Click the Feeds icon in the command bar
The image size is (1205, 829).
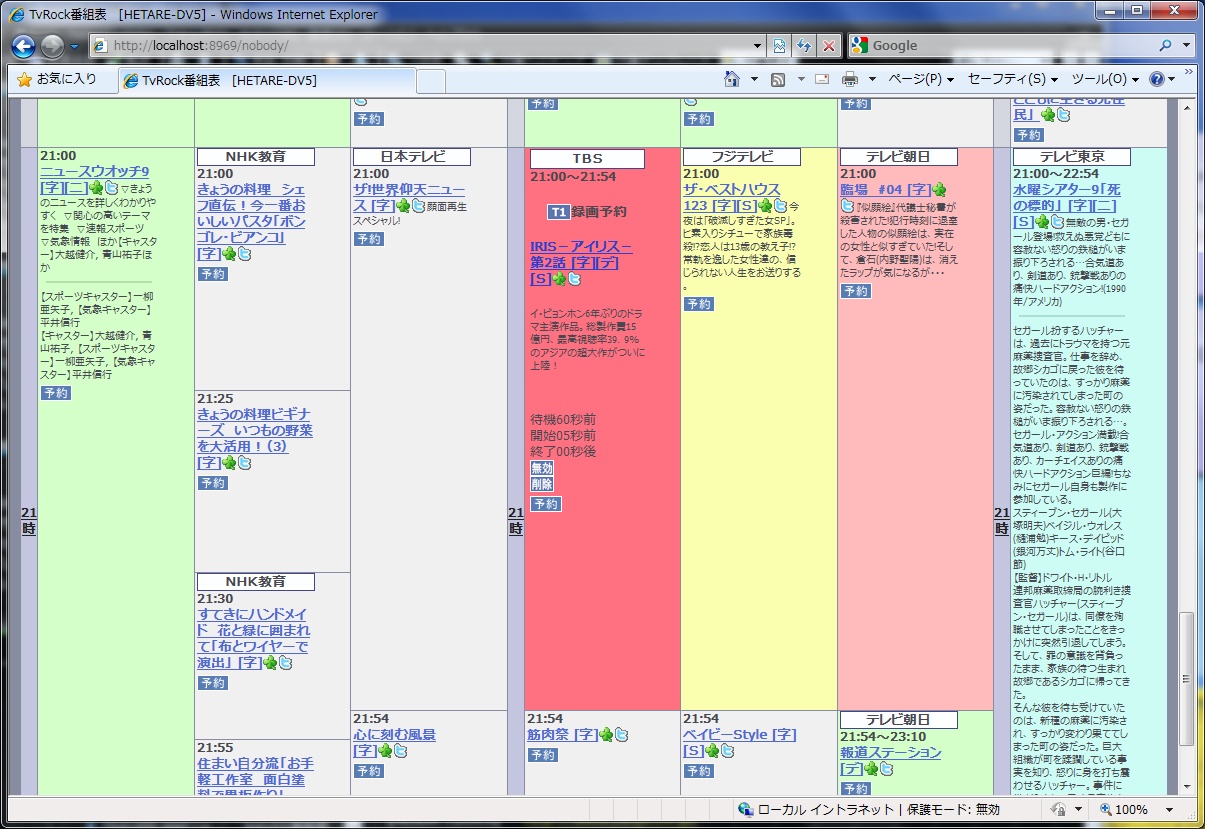coord(778,79)
